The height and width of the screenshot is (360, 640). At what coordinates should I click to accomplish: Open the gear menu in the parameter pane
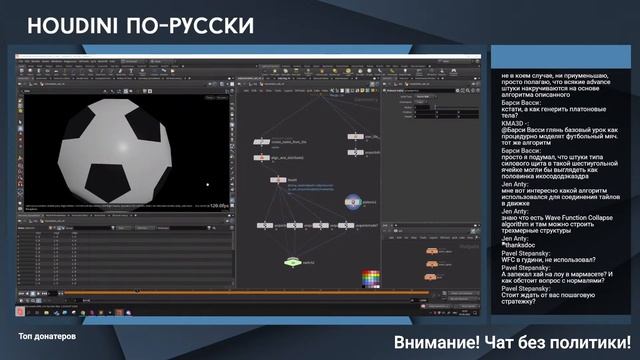[x=457, y=91]
